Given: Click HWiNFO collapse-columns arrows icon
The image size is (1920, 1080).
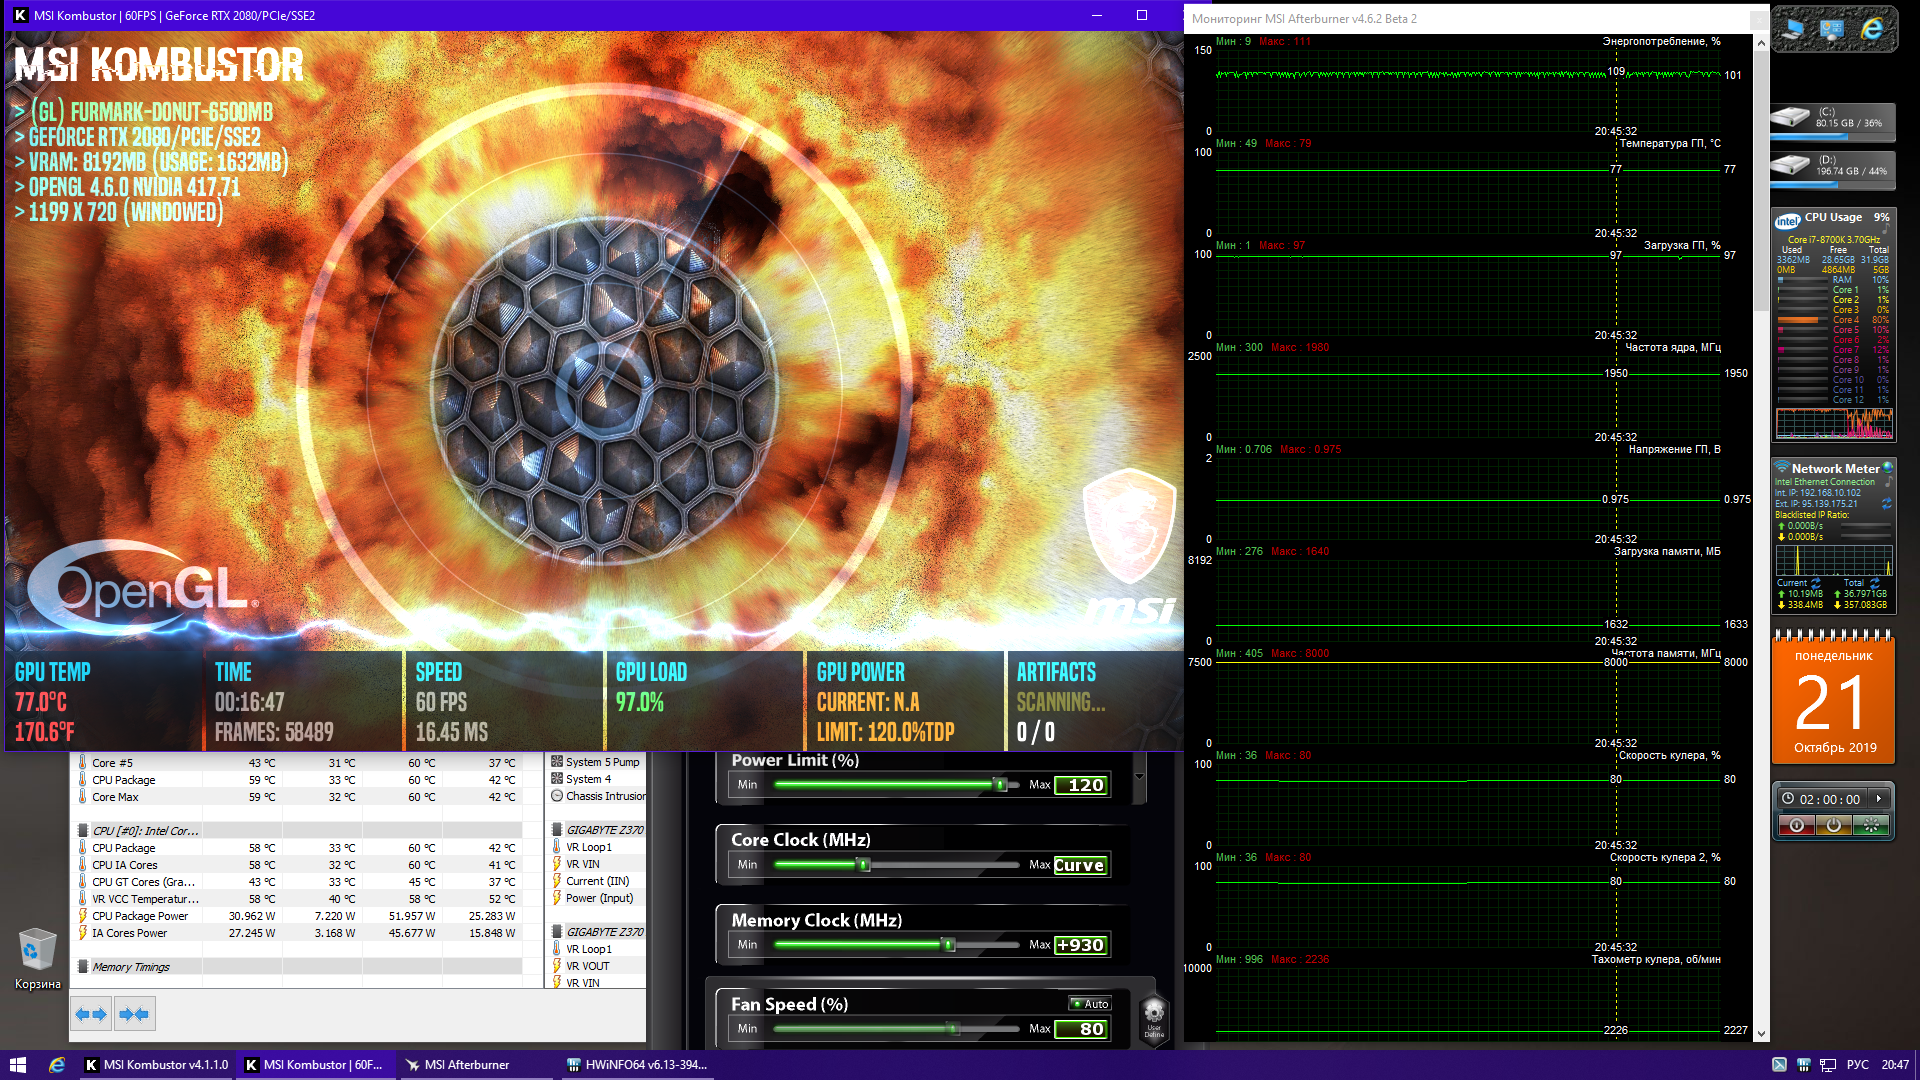Looking at the screenshot, I should click(x=134, y=1014).
